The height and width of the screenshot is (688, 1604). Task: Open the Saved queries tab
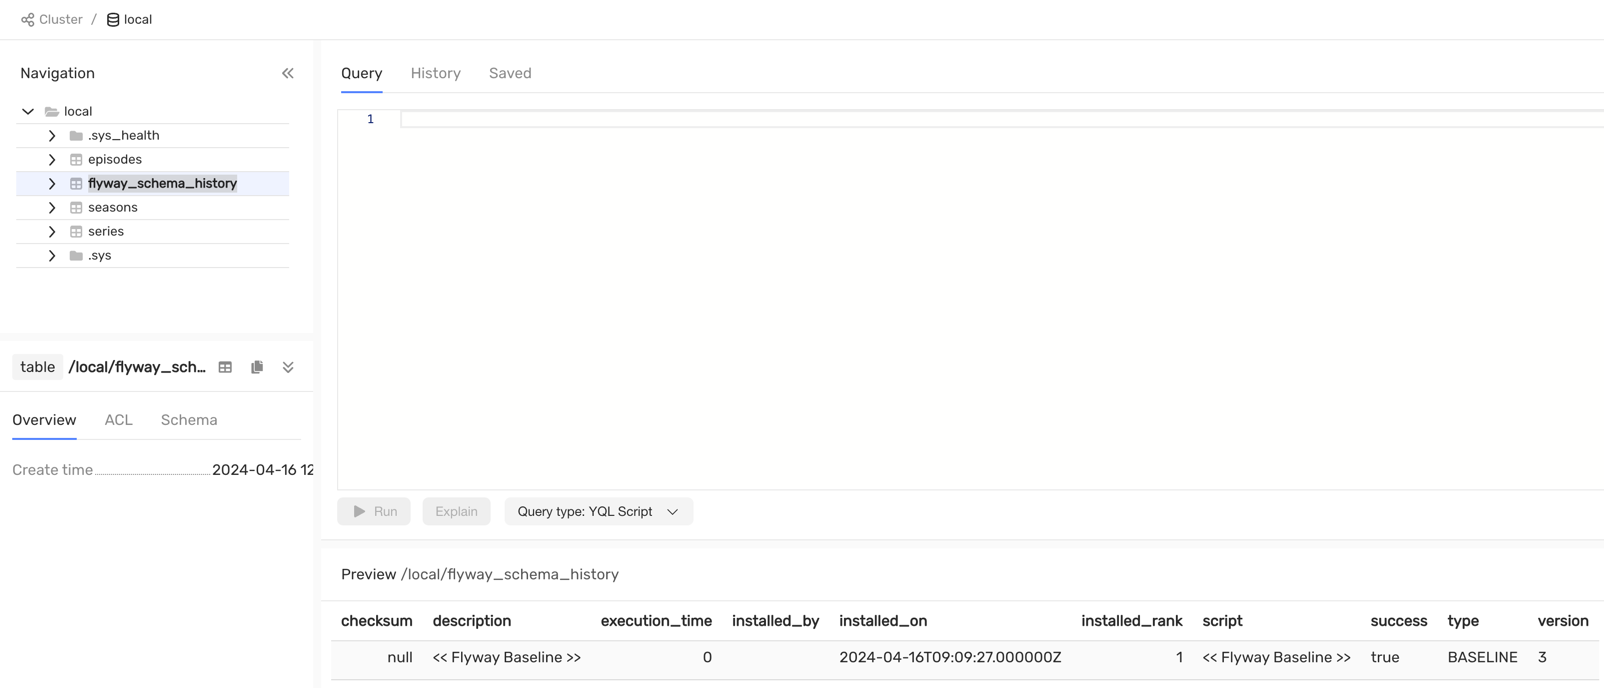[510, 73]
